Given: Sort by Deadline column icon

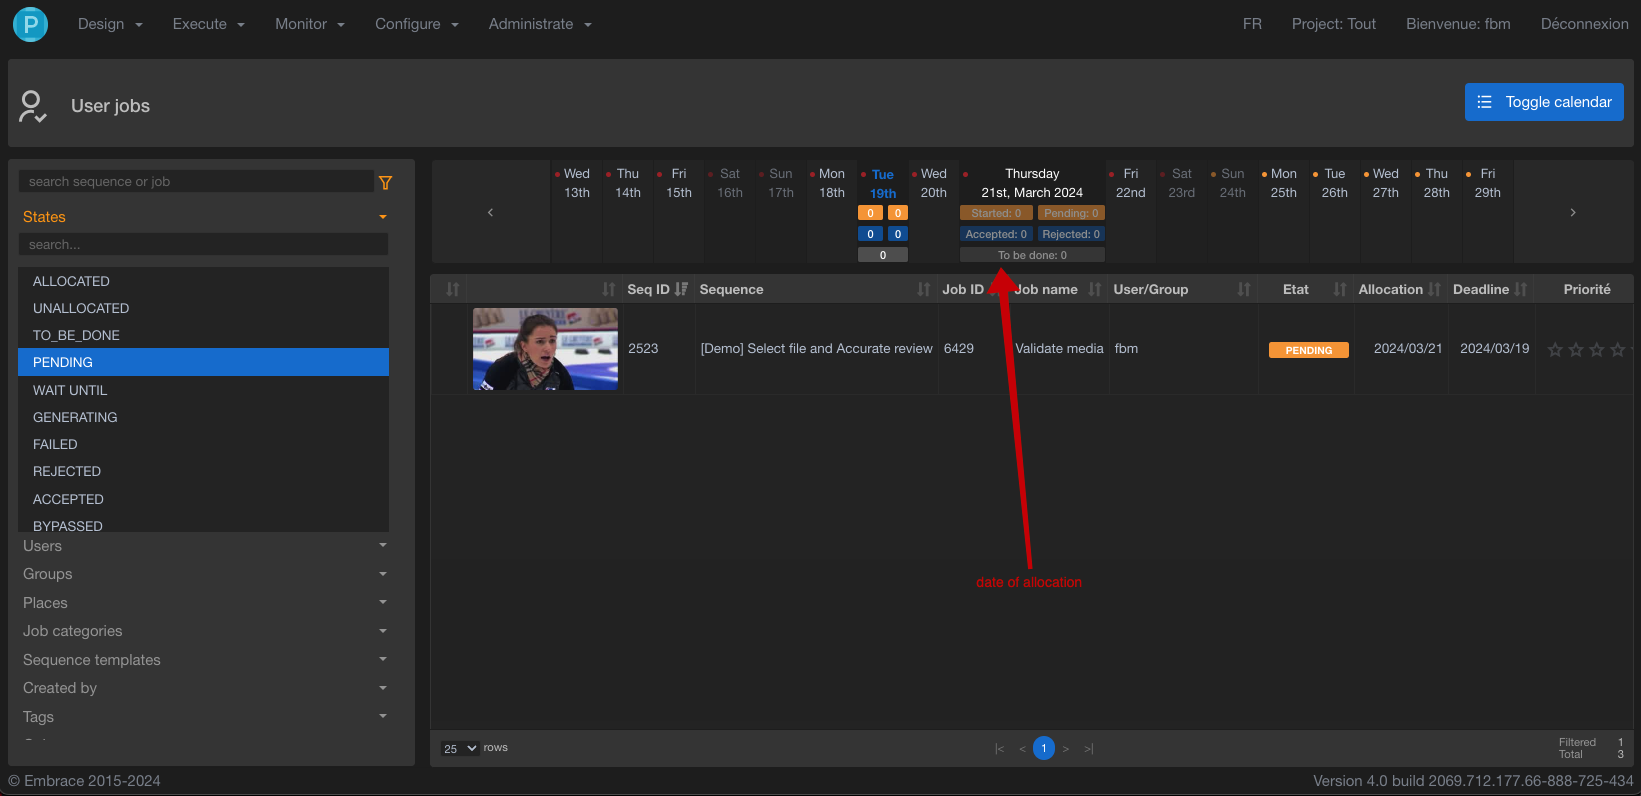Looking at the screenshot, I should click(1521, 289).
